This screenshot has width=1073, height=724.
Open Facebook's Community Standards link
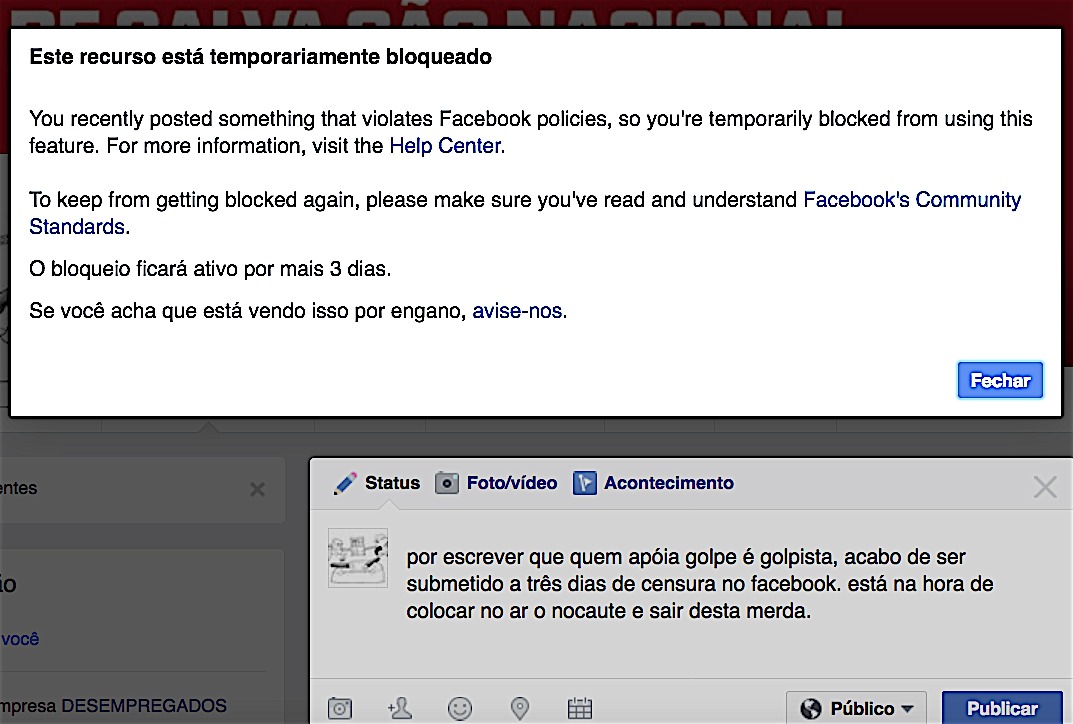click(x=911, y=200)
